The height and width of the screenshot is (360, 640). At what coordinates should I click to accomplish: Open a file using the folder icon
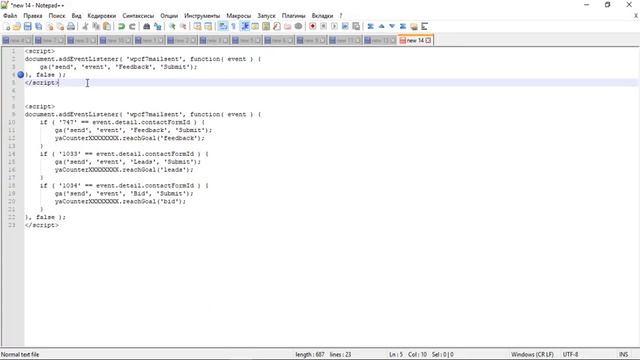pyautogui.click(x=17, y=27)
